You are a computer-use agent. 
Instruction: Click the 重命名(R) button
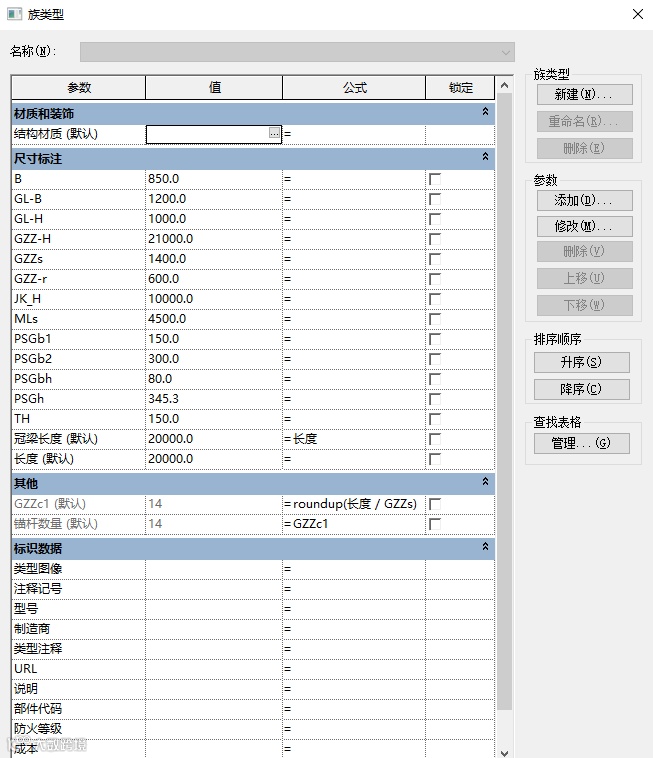(584, 121)
